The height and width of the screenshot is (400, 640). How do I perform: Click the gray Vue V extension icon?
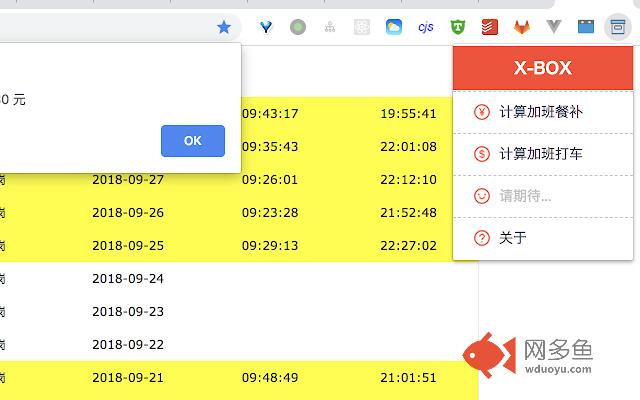553,27
